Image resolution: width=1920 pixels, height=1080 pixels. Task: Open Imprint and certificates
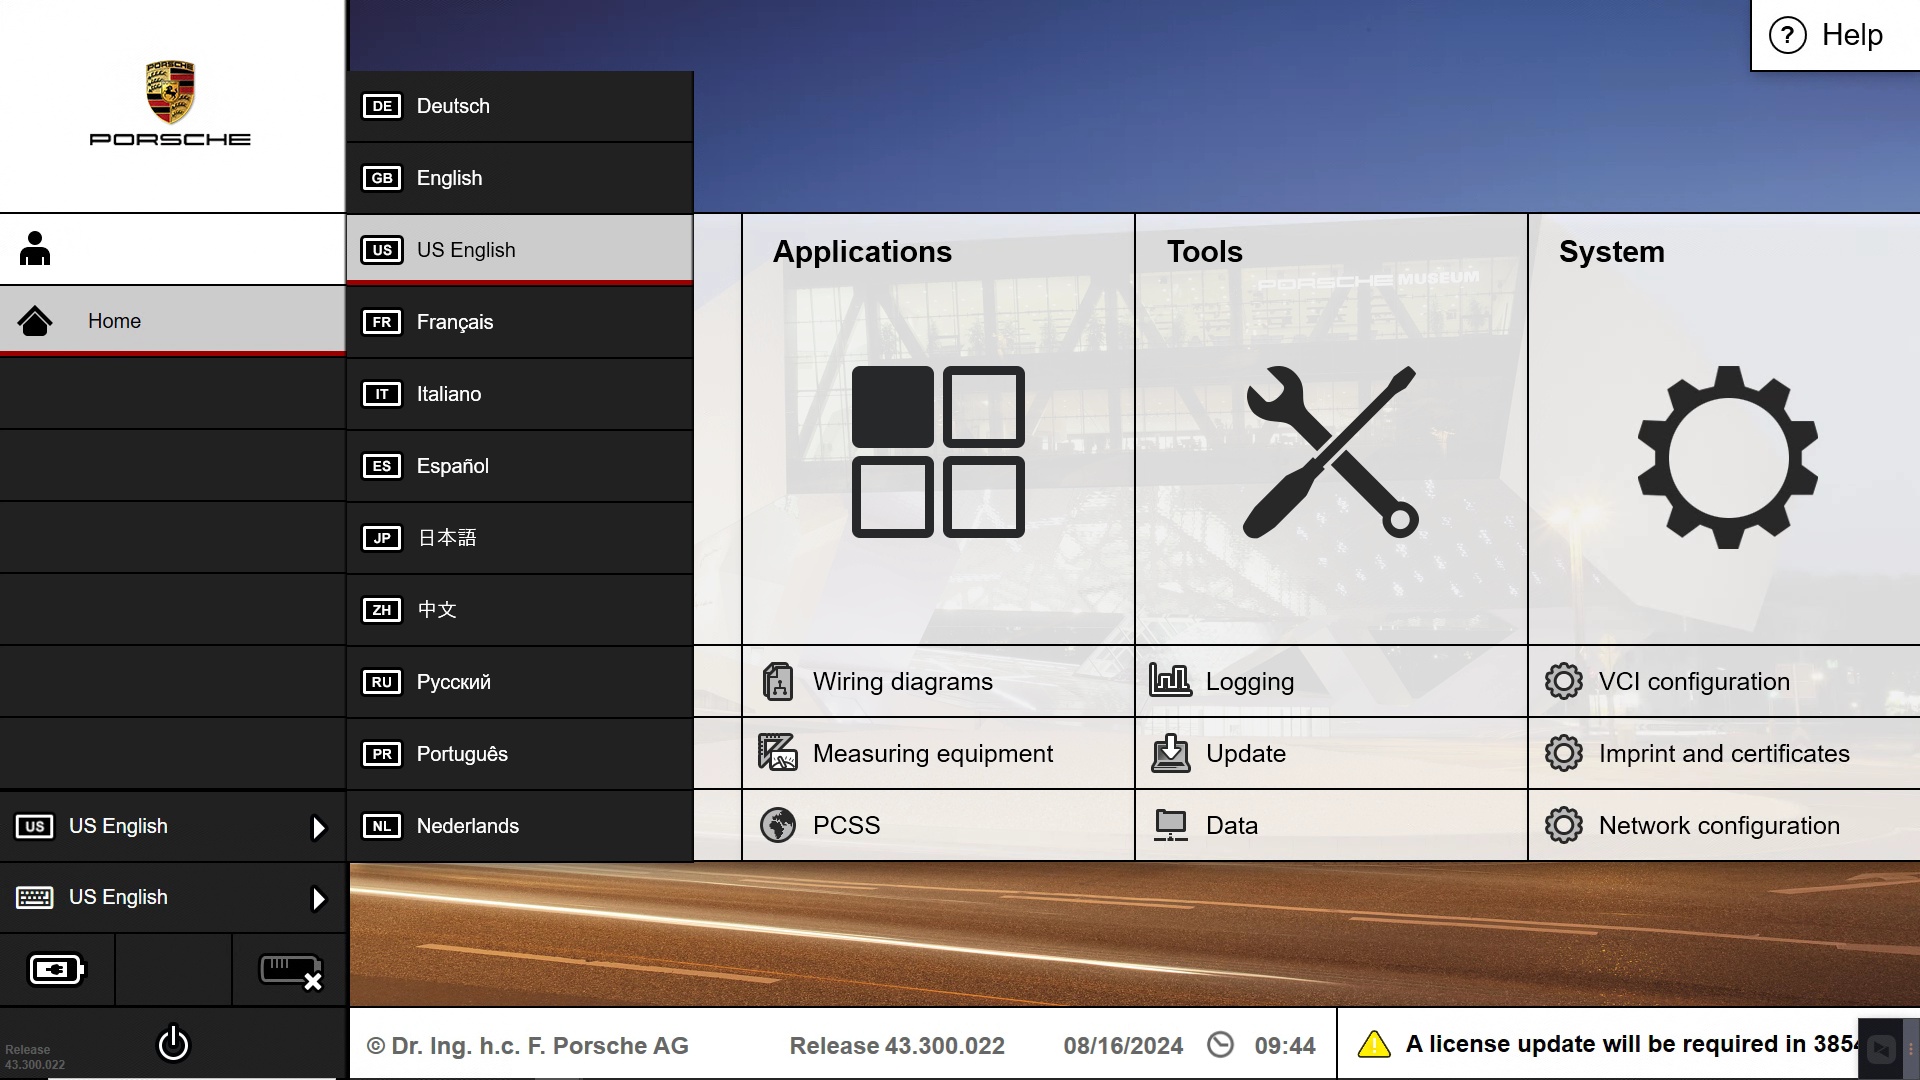click(1724, 753)
